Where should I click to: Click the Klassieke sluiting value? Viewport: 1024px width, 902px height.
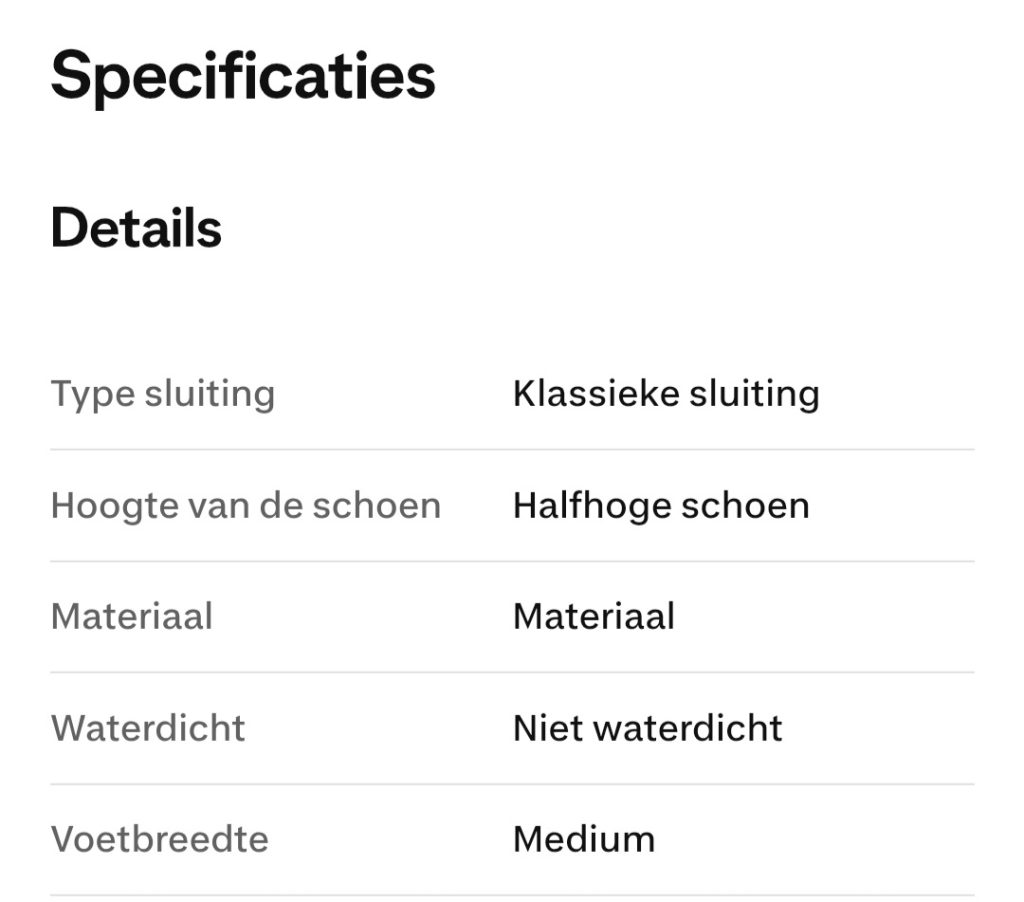pyautogui.click(x=666, y=394)
